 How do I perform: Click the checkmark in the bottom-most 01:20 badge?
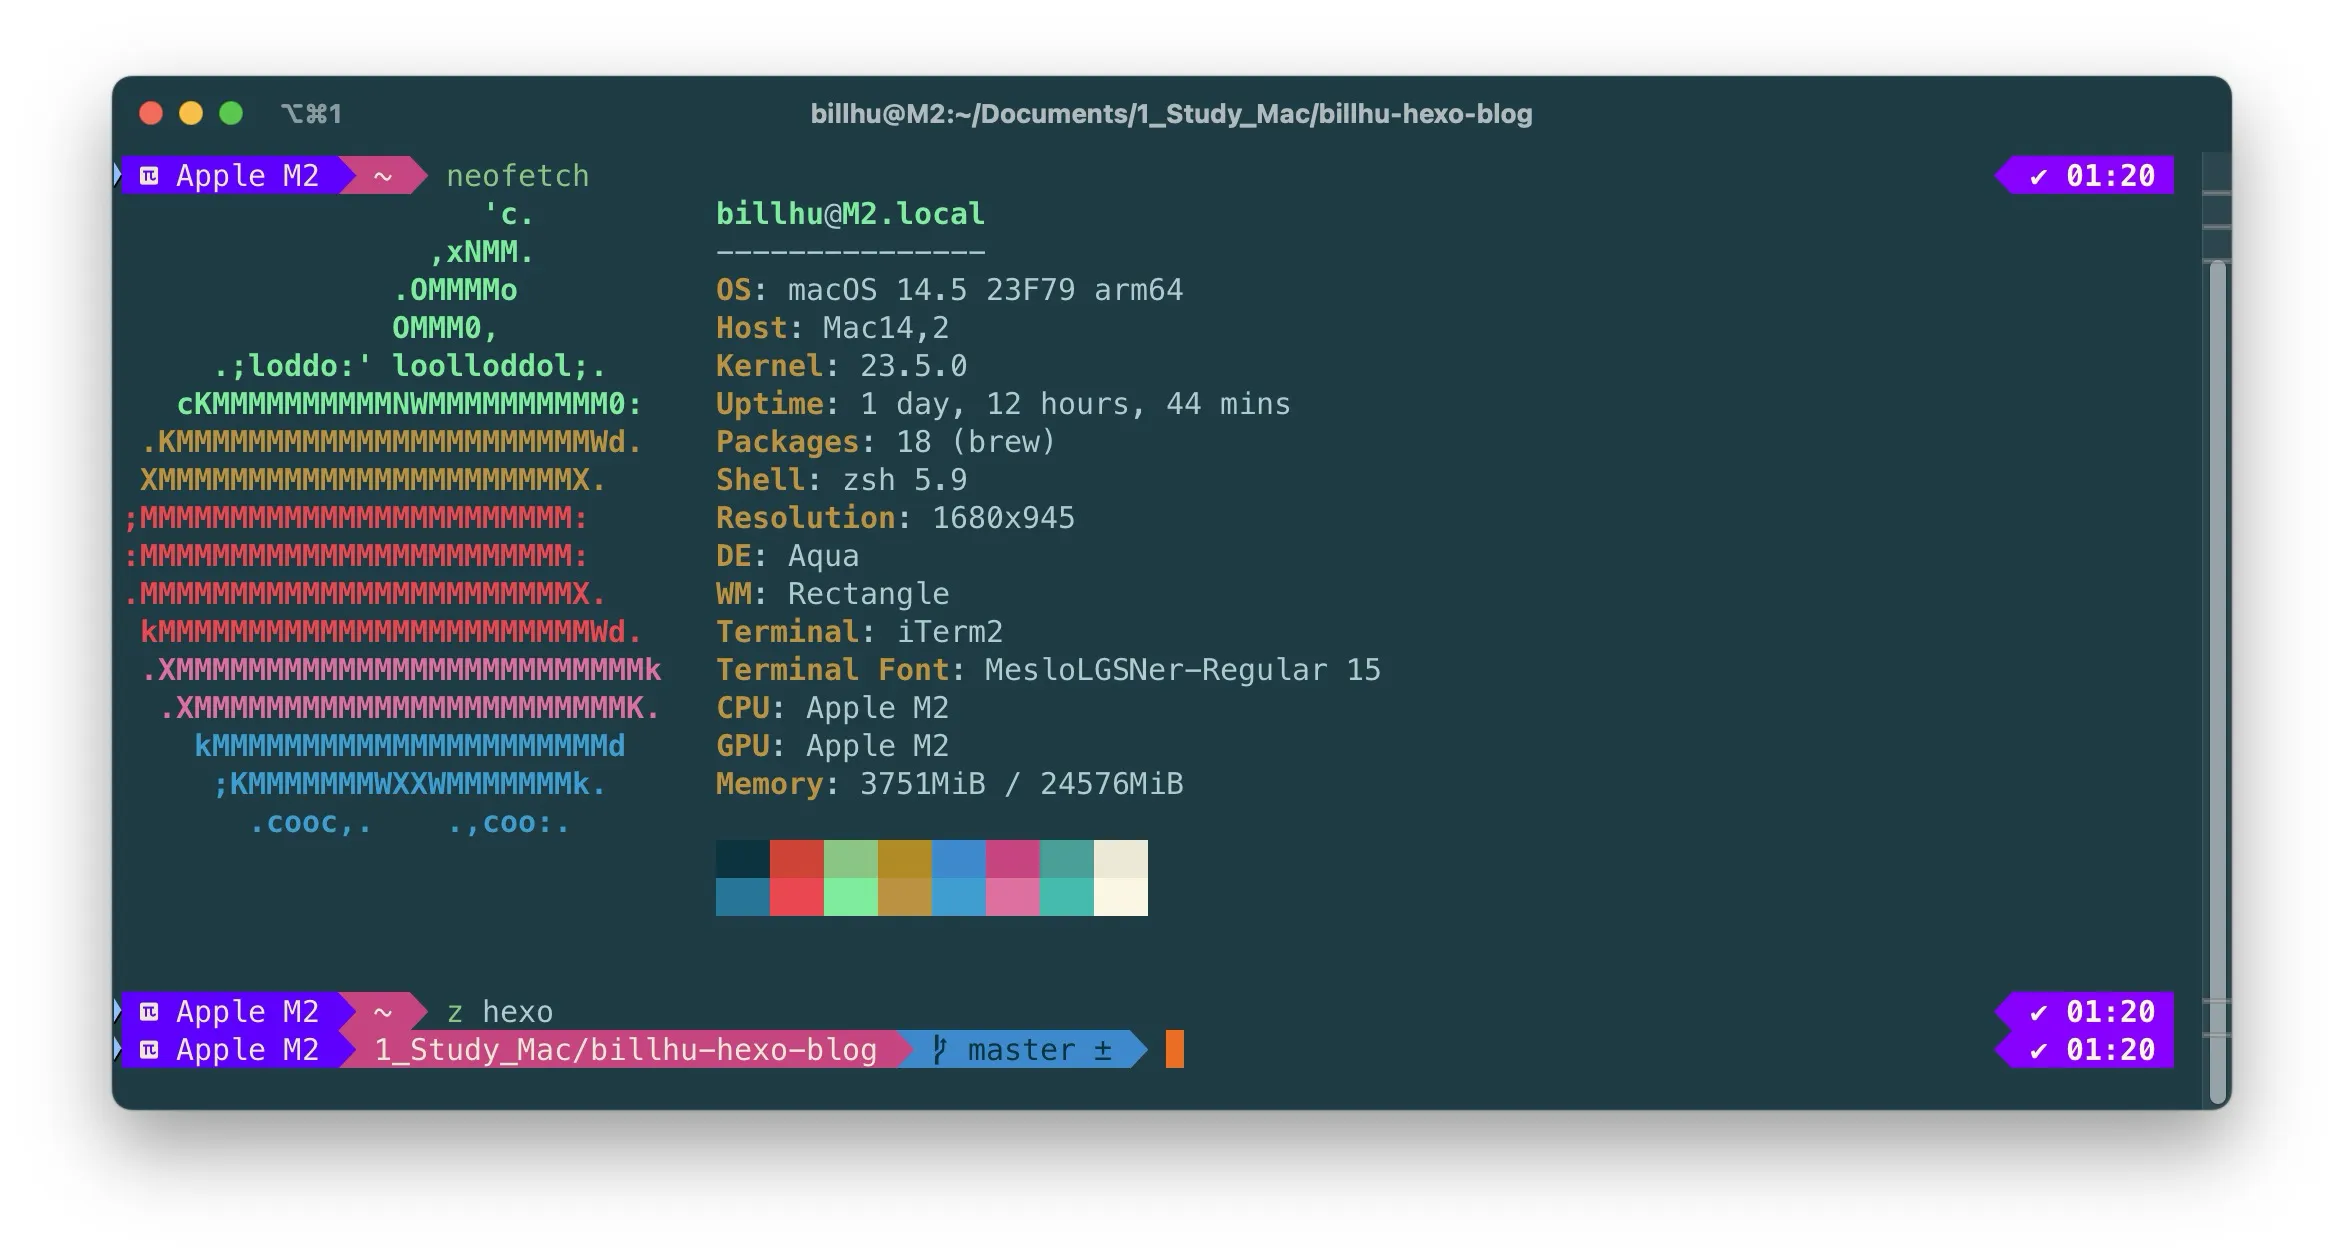(x=2038, y=1051)
